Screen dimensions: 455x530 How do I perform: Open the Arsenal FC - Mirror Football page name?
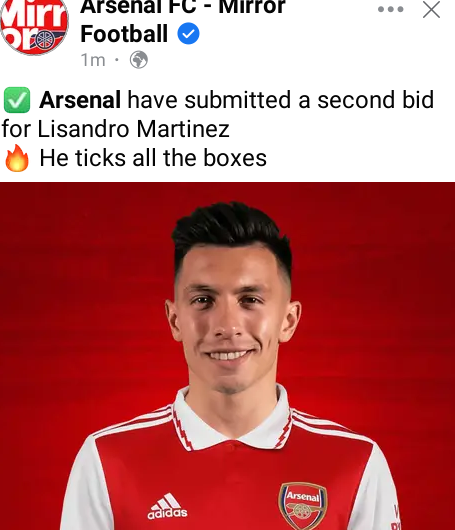183,20
